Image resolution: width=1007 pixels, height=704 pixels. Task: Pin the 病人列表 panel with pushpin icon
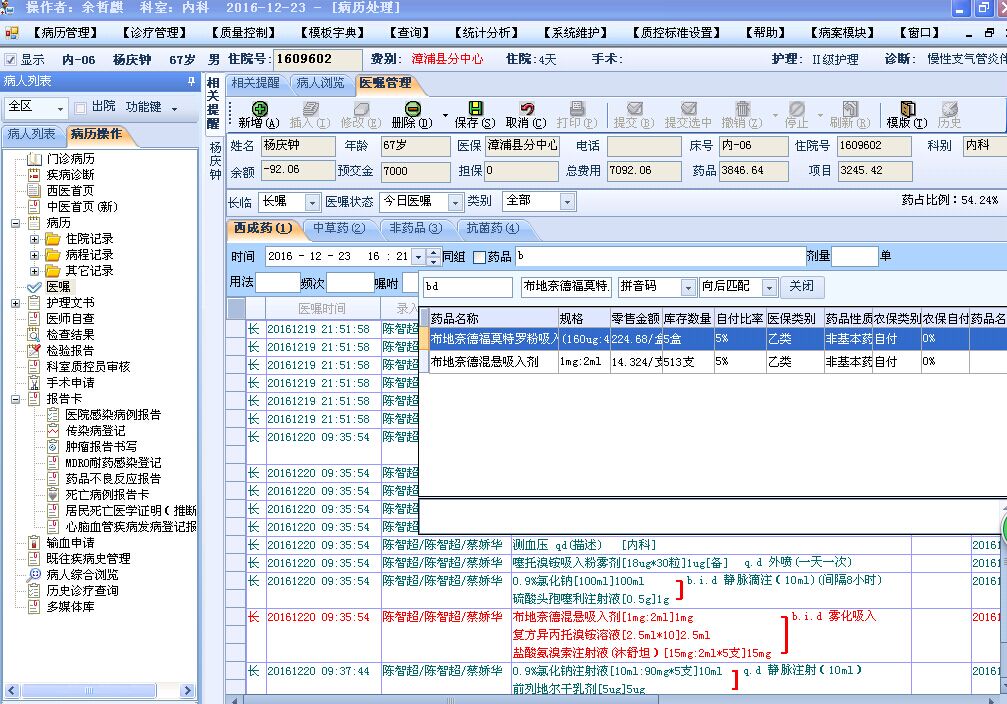coord(191,81)
